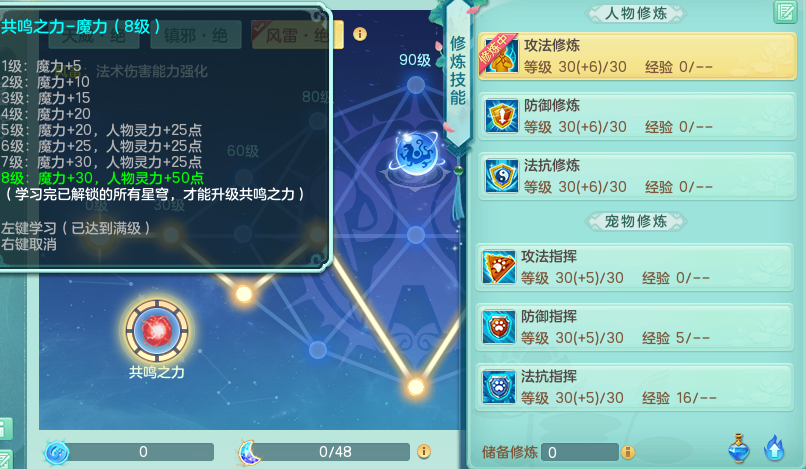Select the 防御指挥 pet training row
The width and height of the screenshot is (806, 469).
(x=635, y=327)
